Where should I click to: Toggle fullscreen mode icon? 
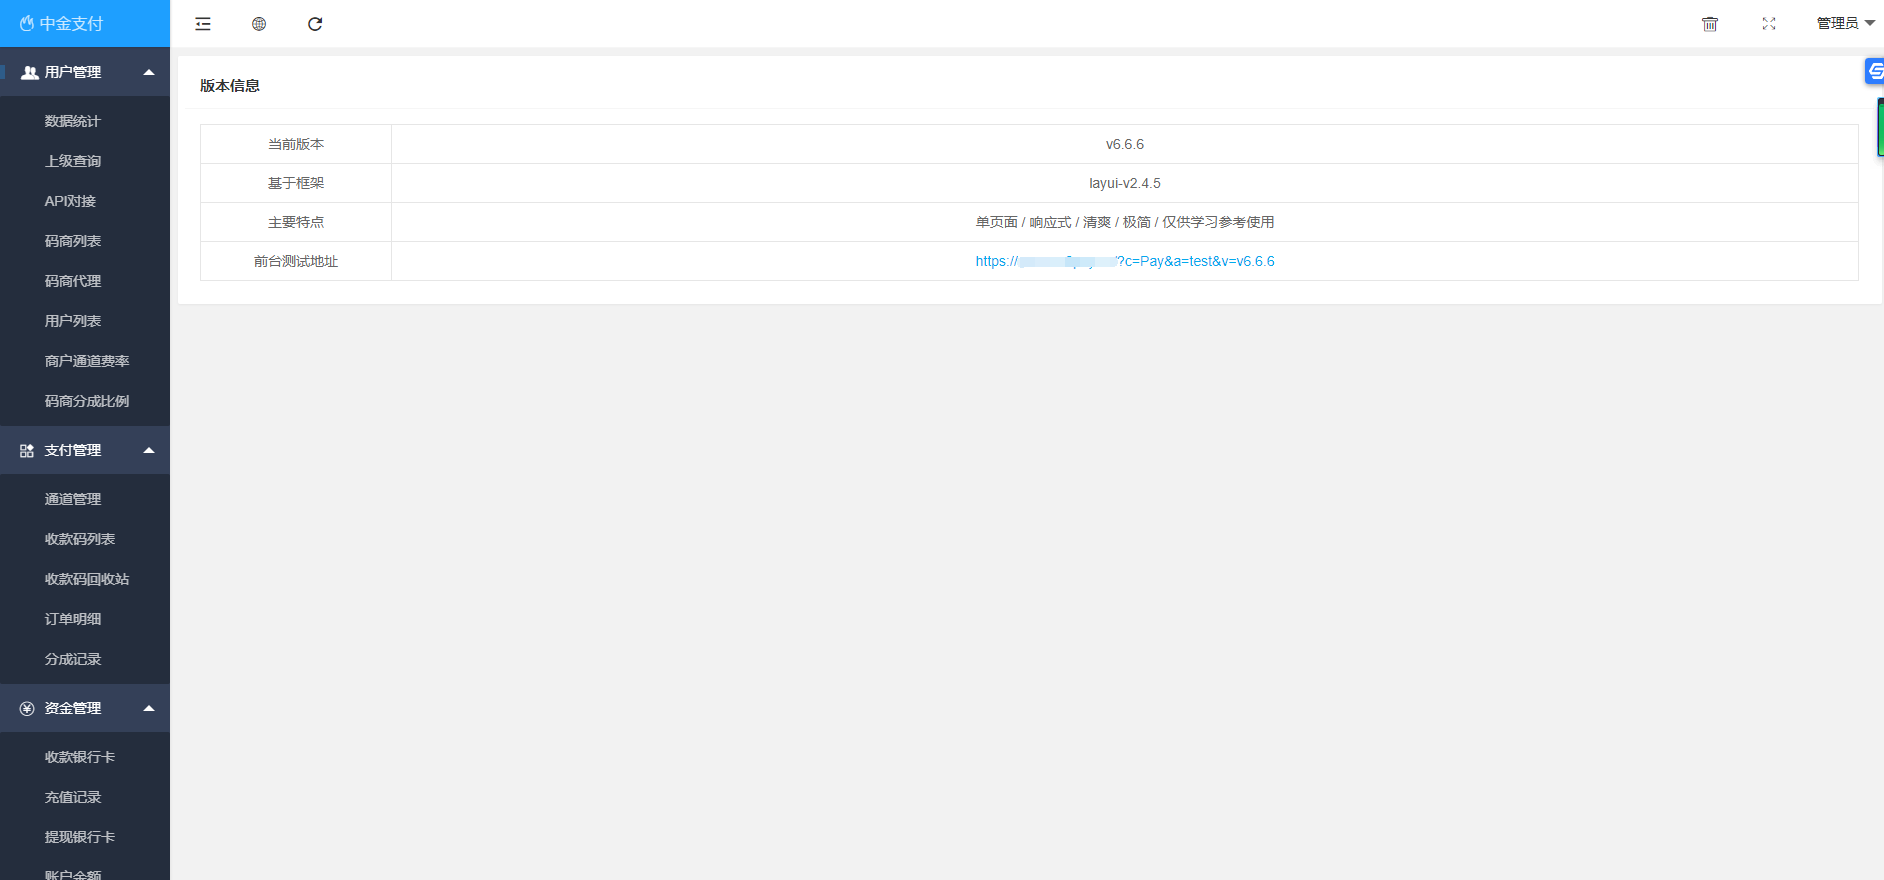point(1769,24)
